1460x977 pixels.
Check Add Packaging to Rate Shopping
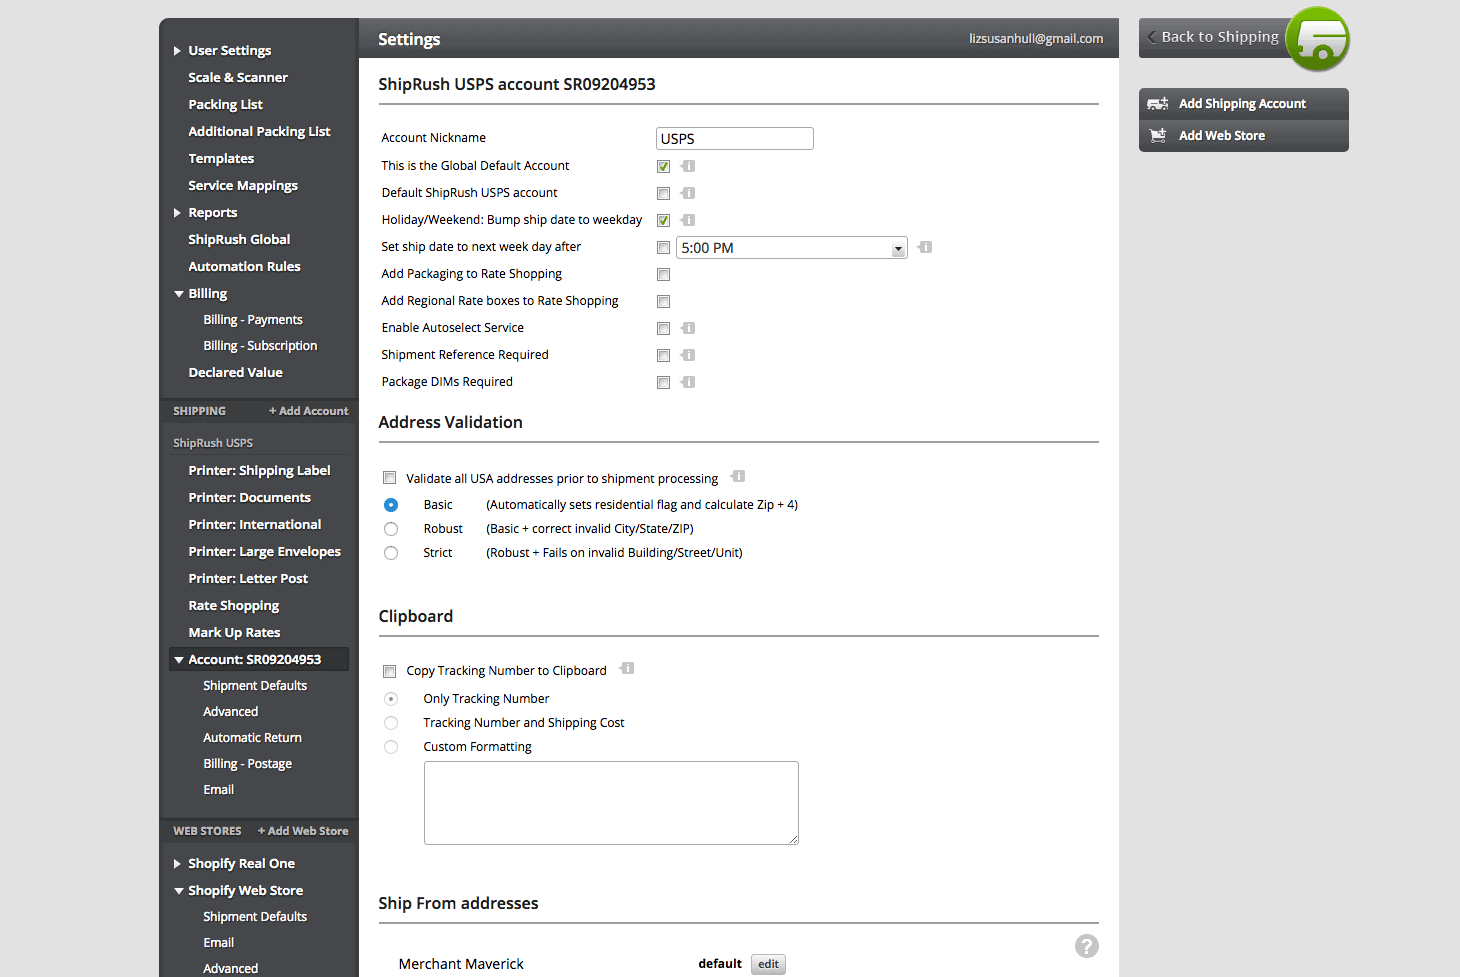coord(663,274)
